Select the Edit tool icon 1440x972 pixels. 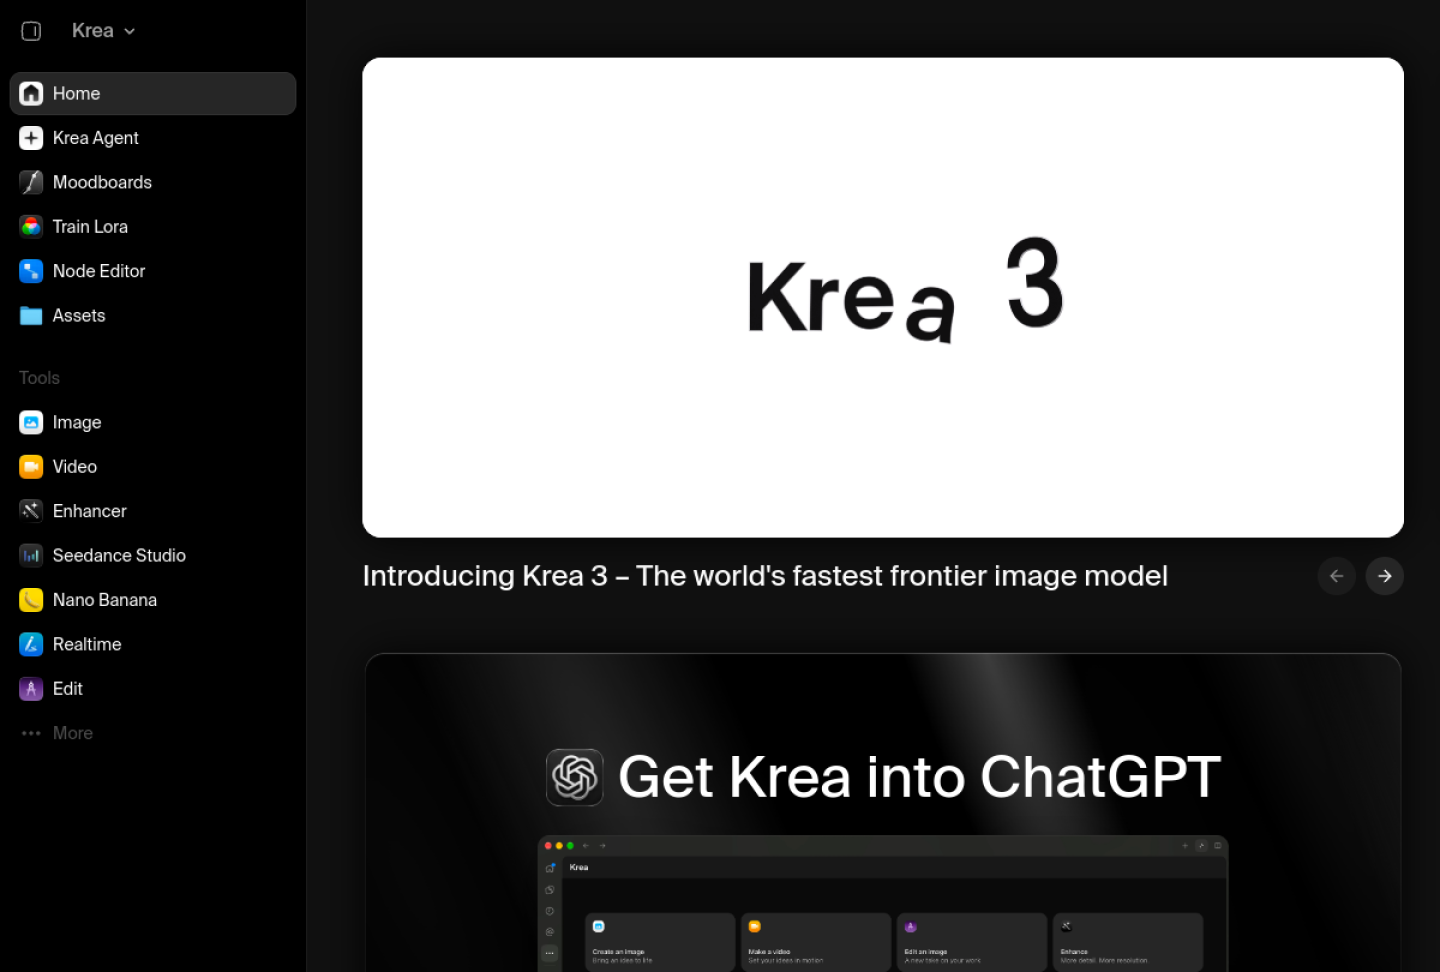tap(31, 689)
